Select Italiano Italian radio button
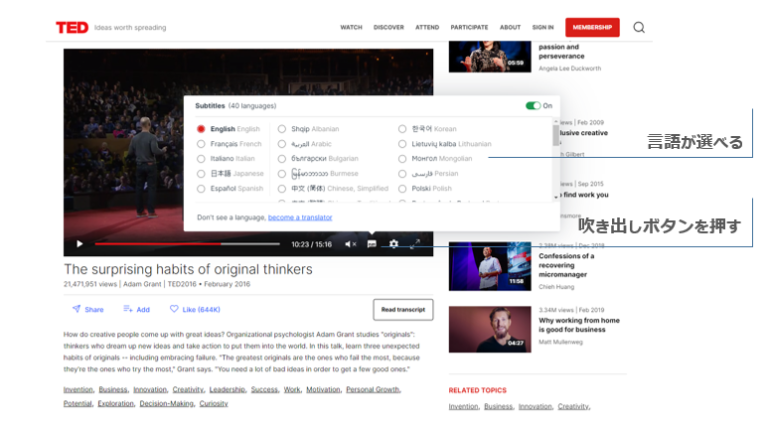768x431 pixels. pyautogui.click(x=201, y=159)
